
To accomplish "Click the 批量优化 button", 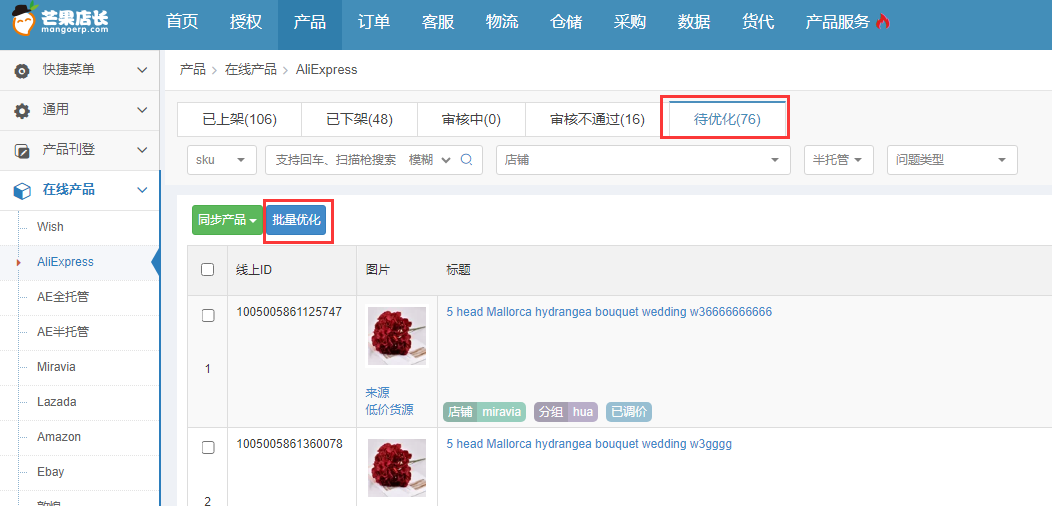I will 297,220.
